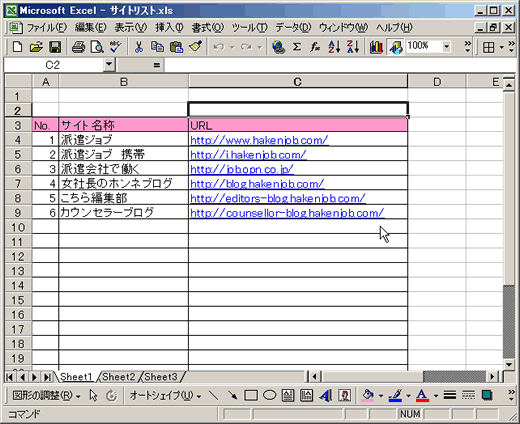520x424 pixels.
Task: Sort ascending with the A-Z icon
Action: pos(334,47)
